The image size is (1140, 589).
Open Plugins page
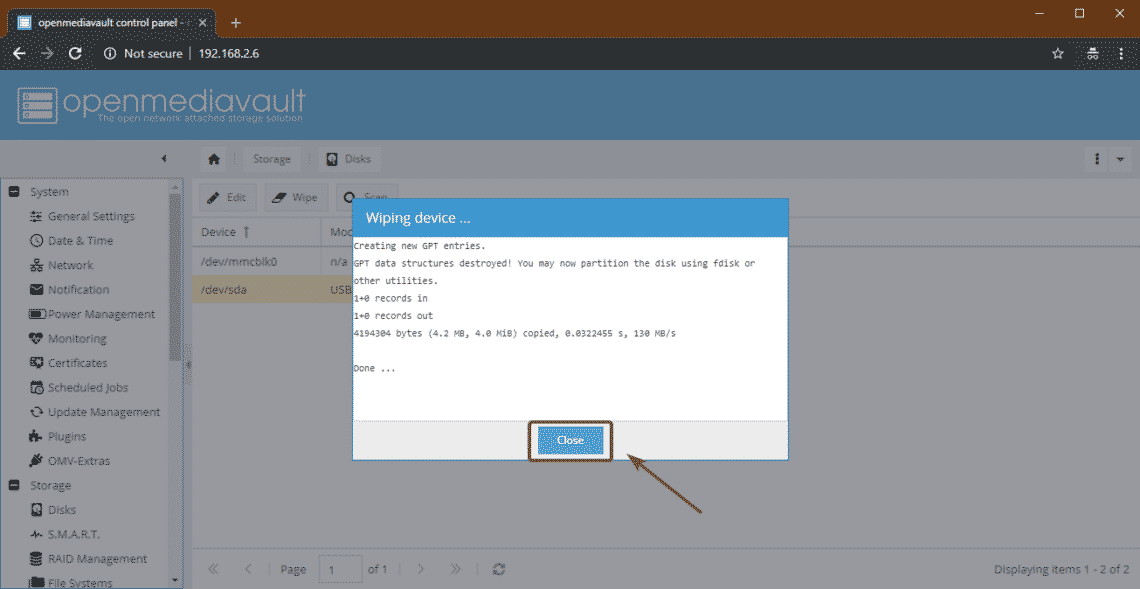click(67, 436)
